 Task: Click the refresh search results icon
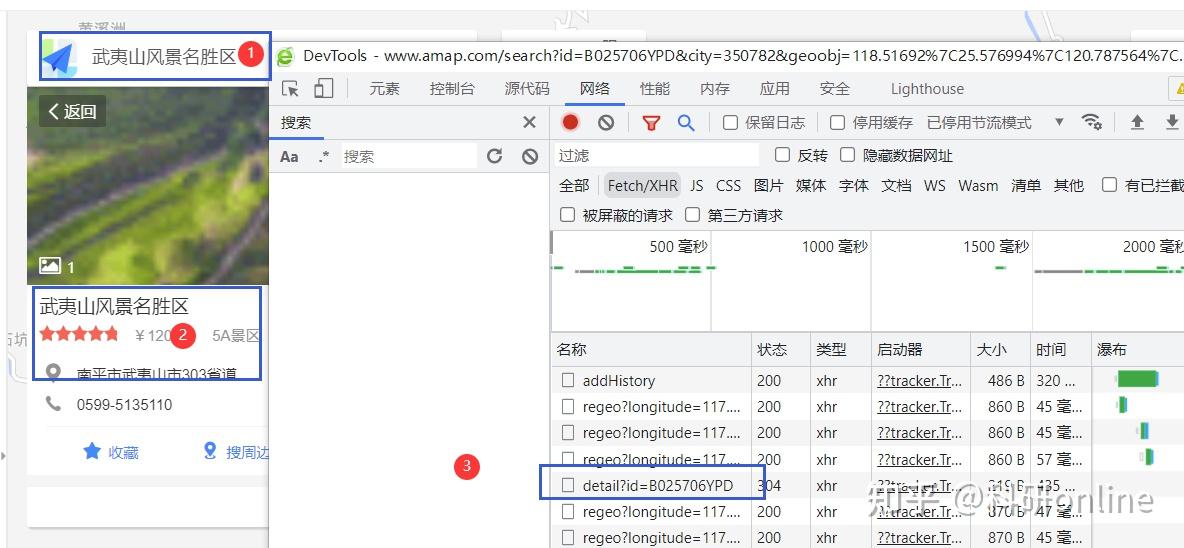(495, 156)
